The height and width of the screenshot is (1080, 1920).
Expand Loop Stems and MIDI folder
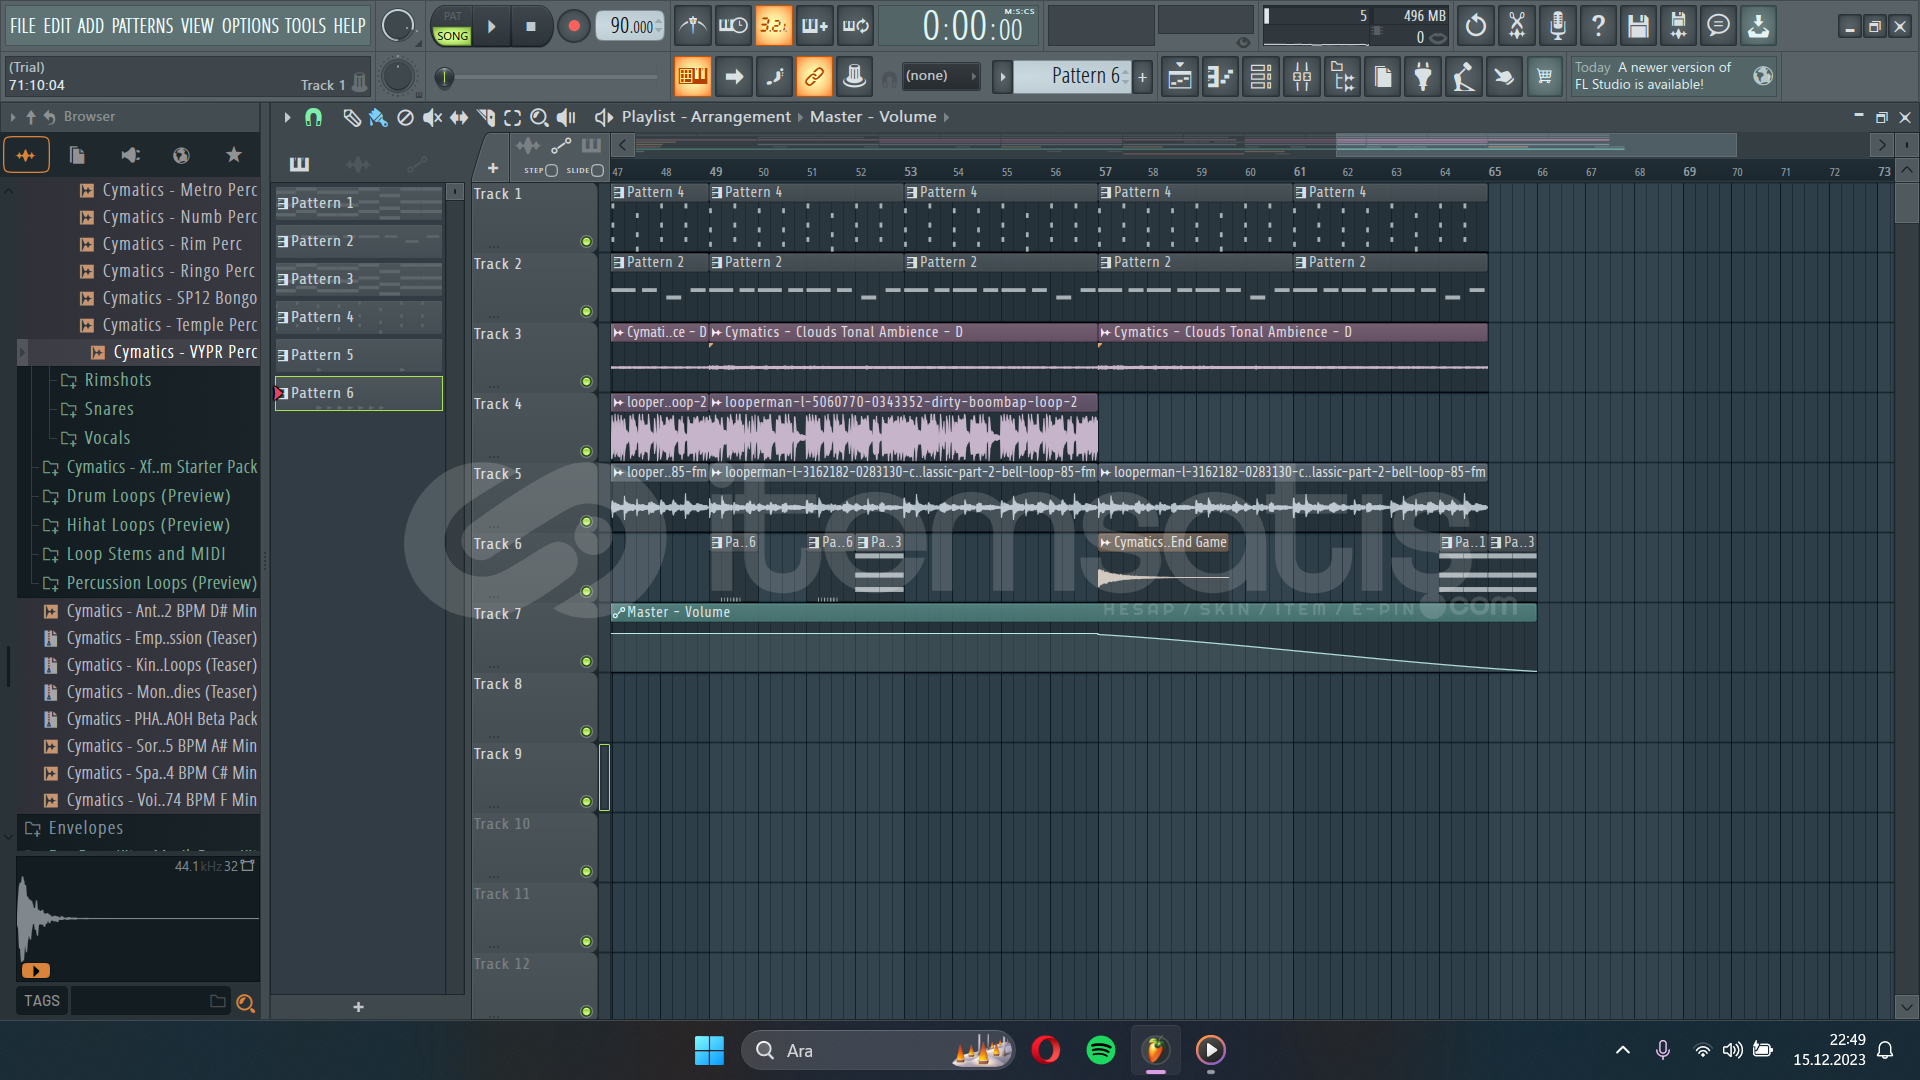pyautogui.click(x=145, y=554)
